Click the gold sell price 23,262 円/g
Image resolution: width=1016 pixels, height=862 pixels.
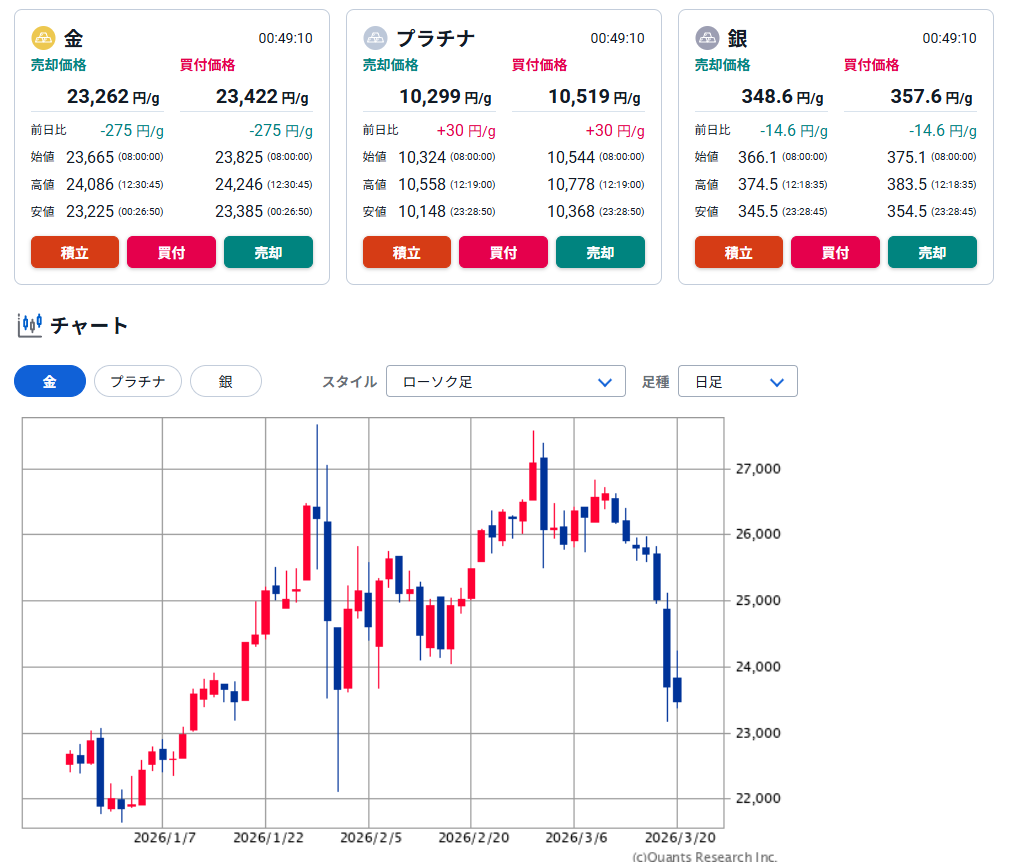97,97
